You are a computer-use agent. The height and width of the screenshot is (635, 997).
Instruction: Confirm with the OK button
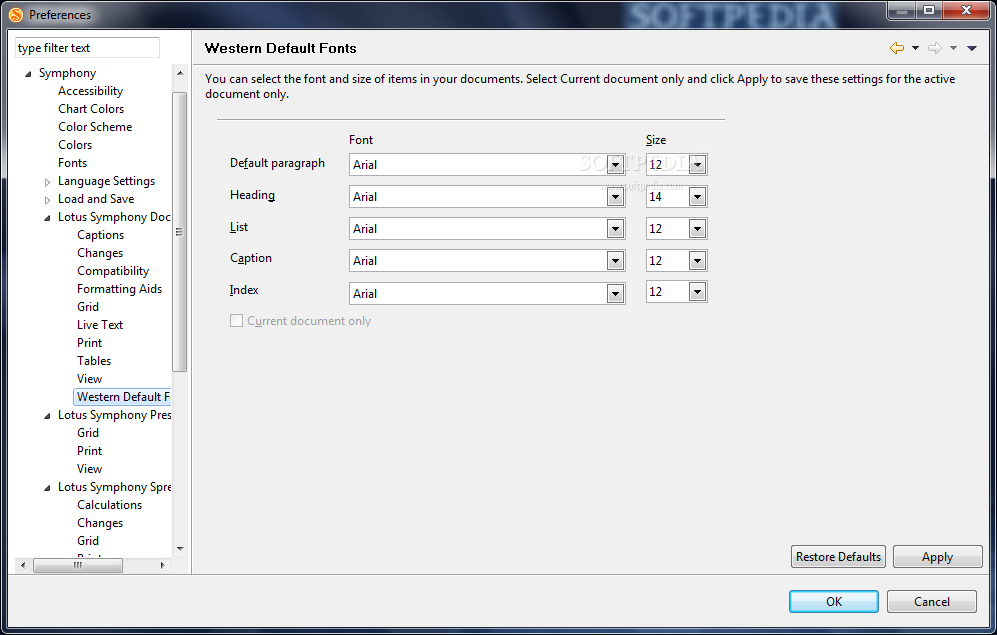coord(834,601)
